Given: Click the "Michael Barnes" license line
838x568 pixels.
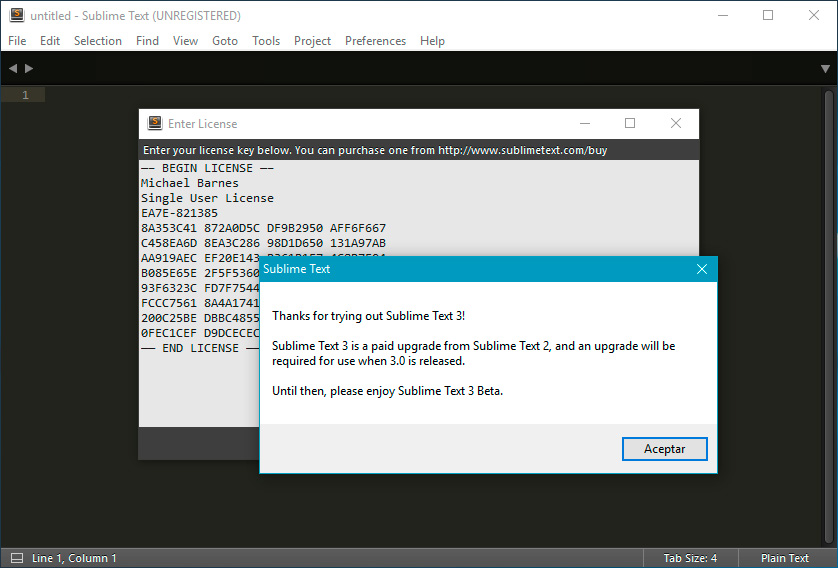Looking at the screenshot, I should (x=190, y=183).
